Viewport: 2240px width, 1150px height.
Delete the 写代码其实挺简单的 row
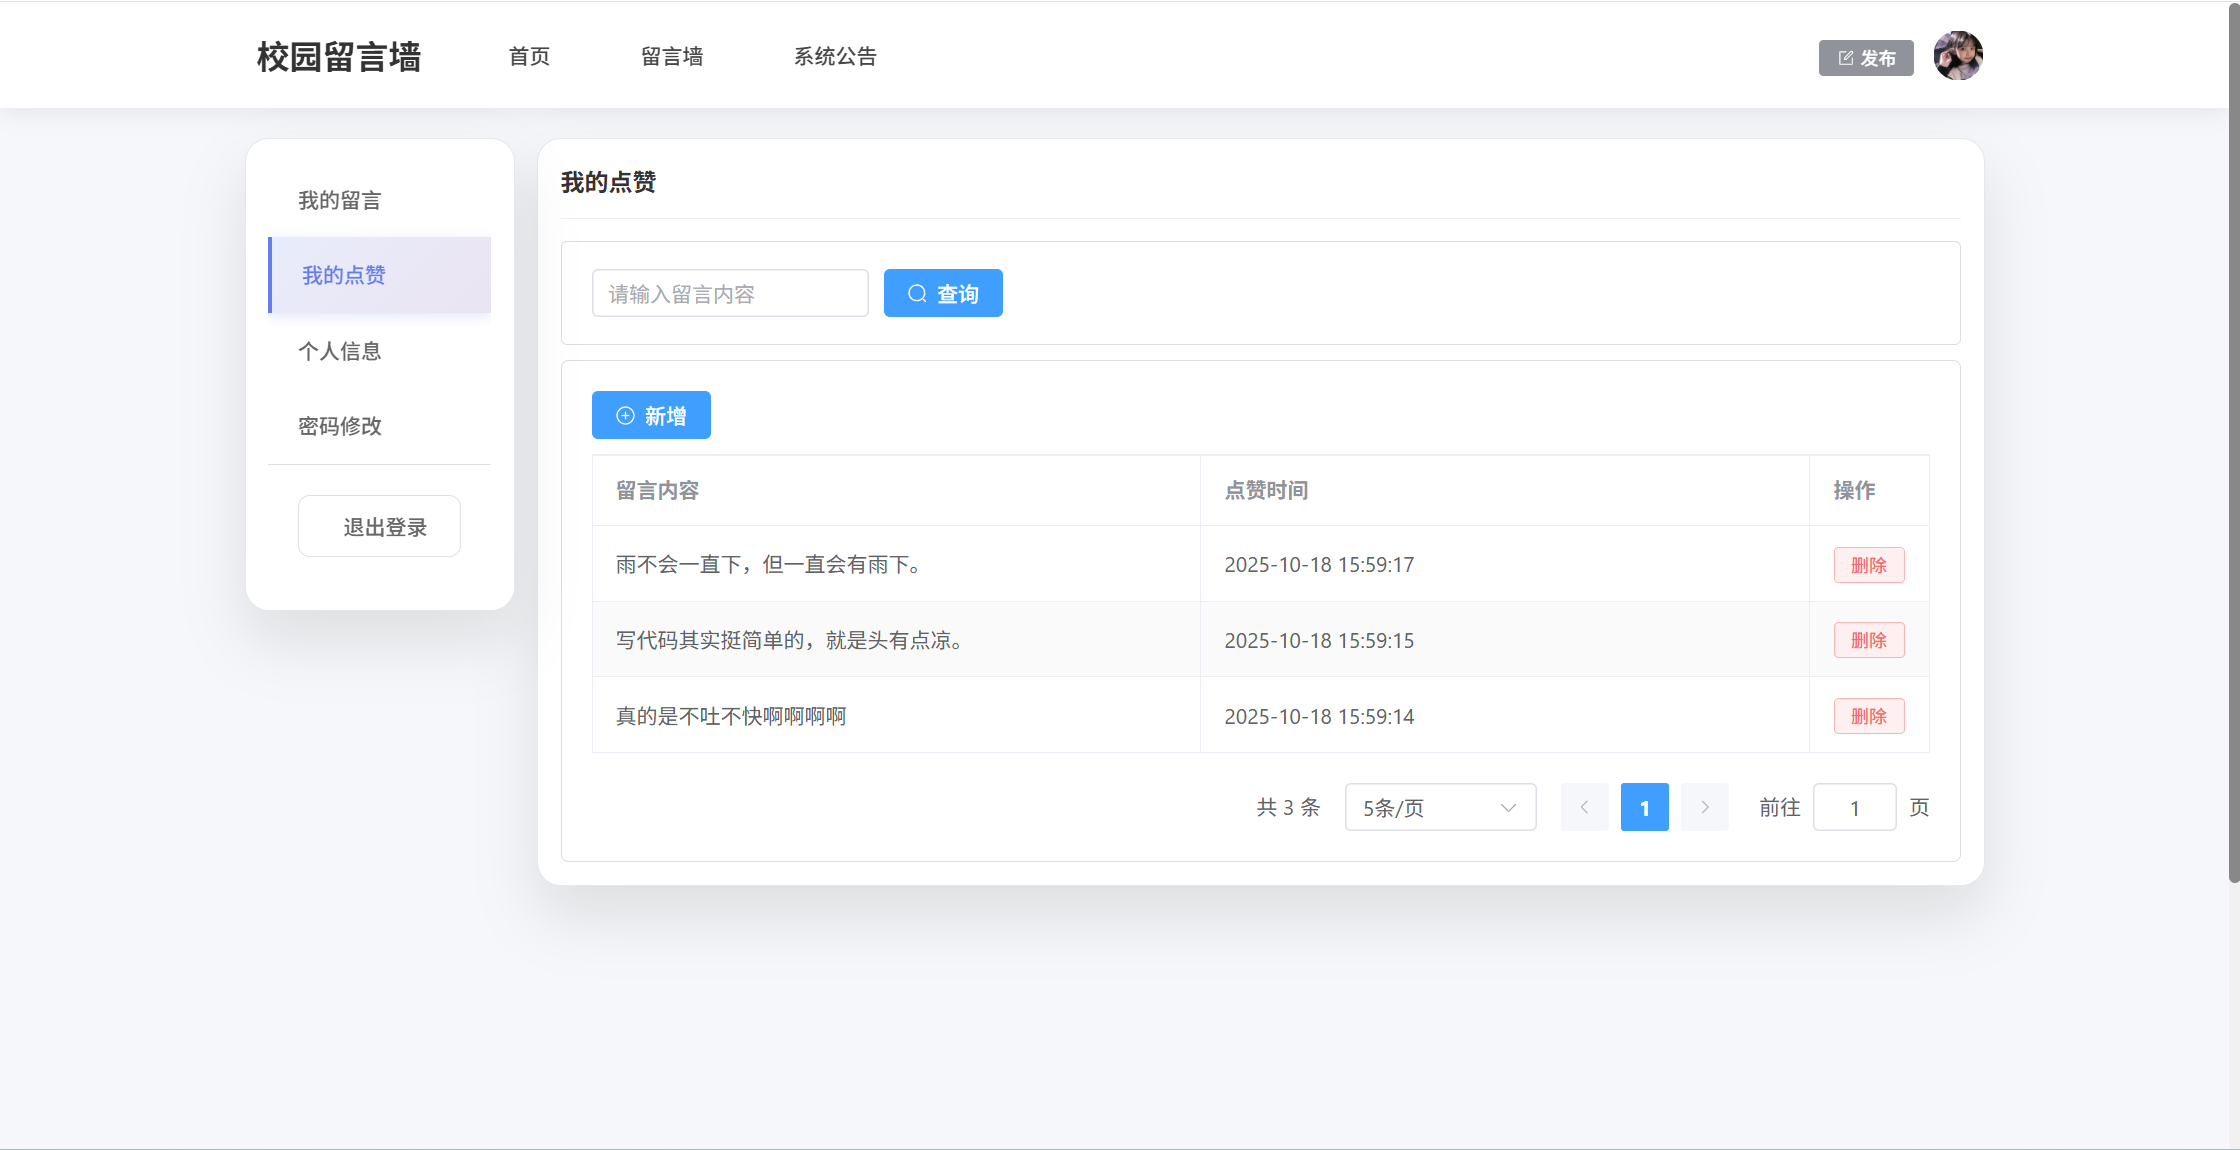point(1868,640)
